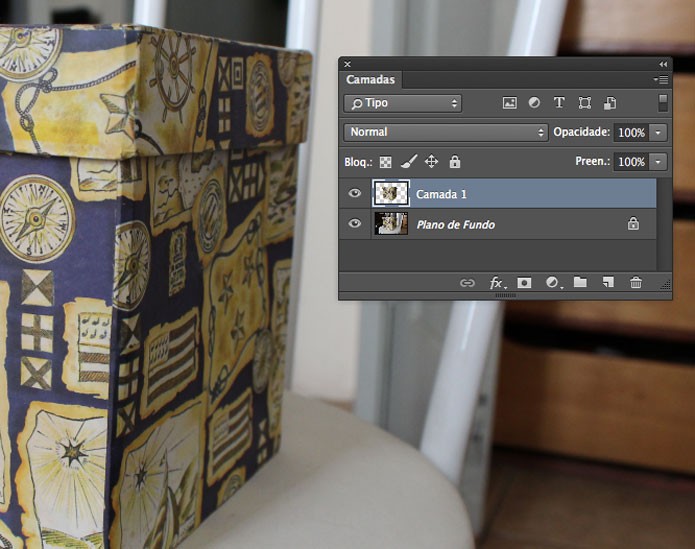This screenshot has width=695, height=549.
Task: Open the Preen. fill slider arrow
Action: tap(658, 162)
